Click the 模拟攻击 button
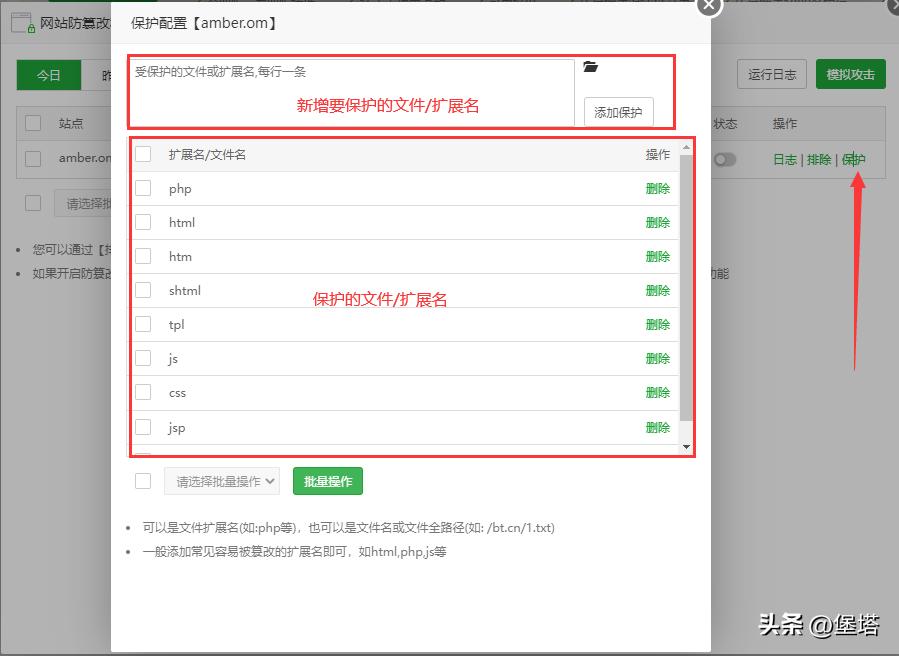This screenshot has width=899, height=656. point(849,73)
